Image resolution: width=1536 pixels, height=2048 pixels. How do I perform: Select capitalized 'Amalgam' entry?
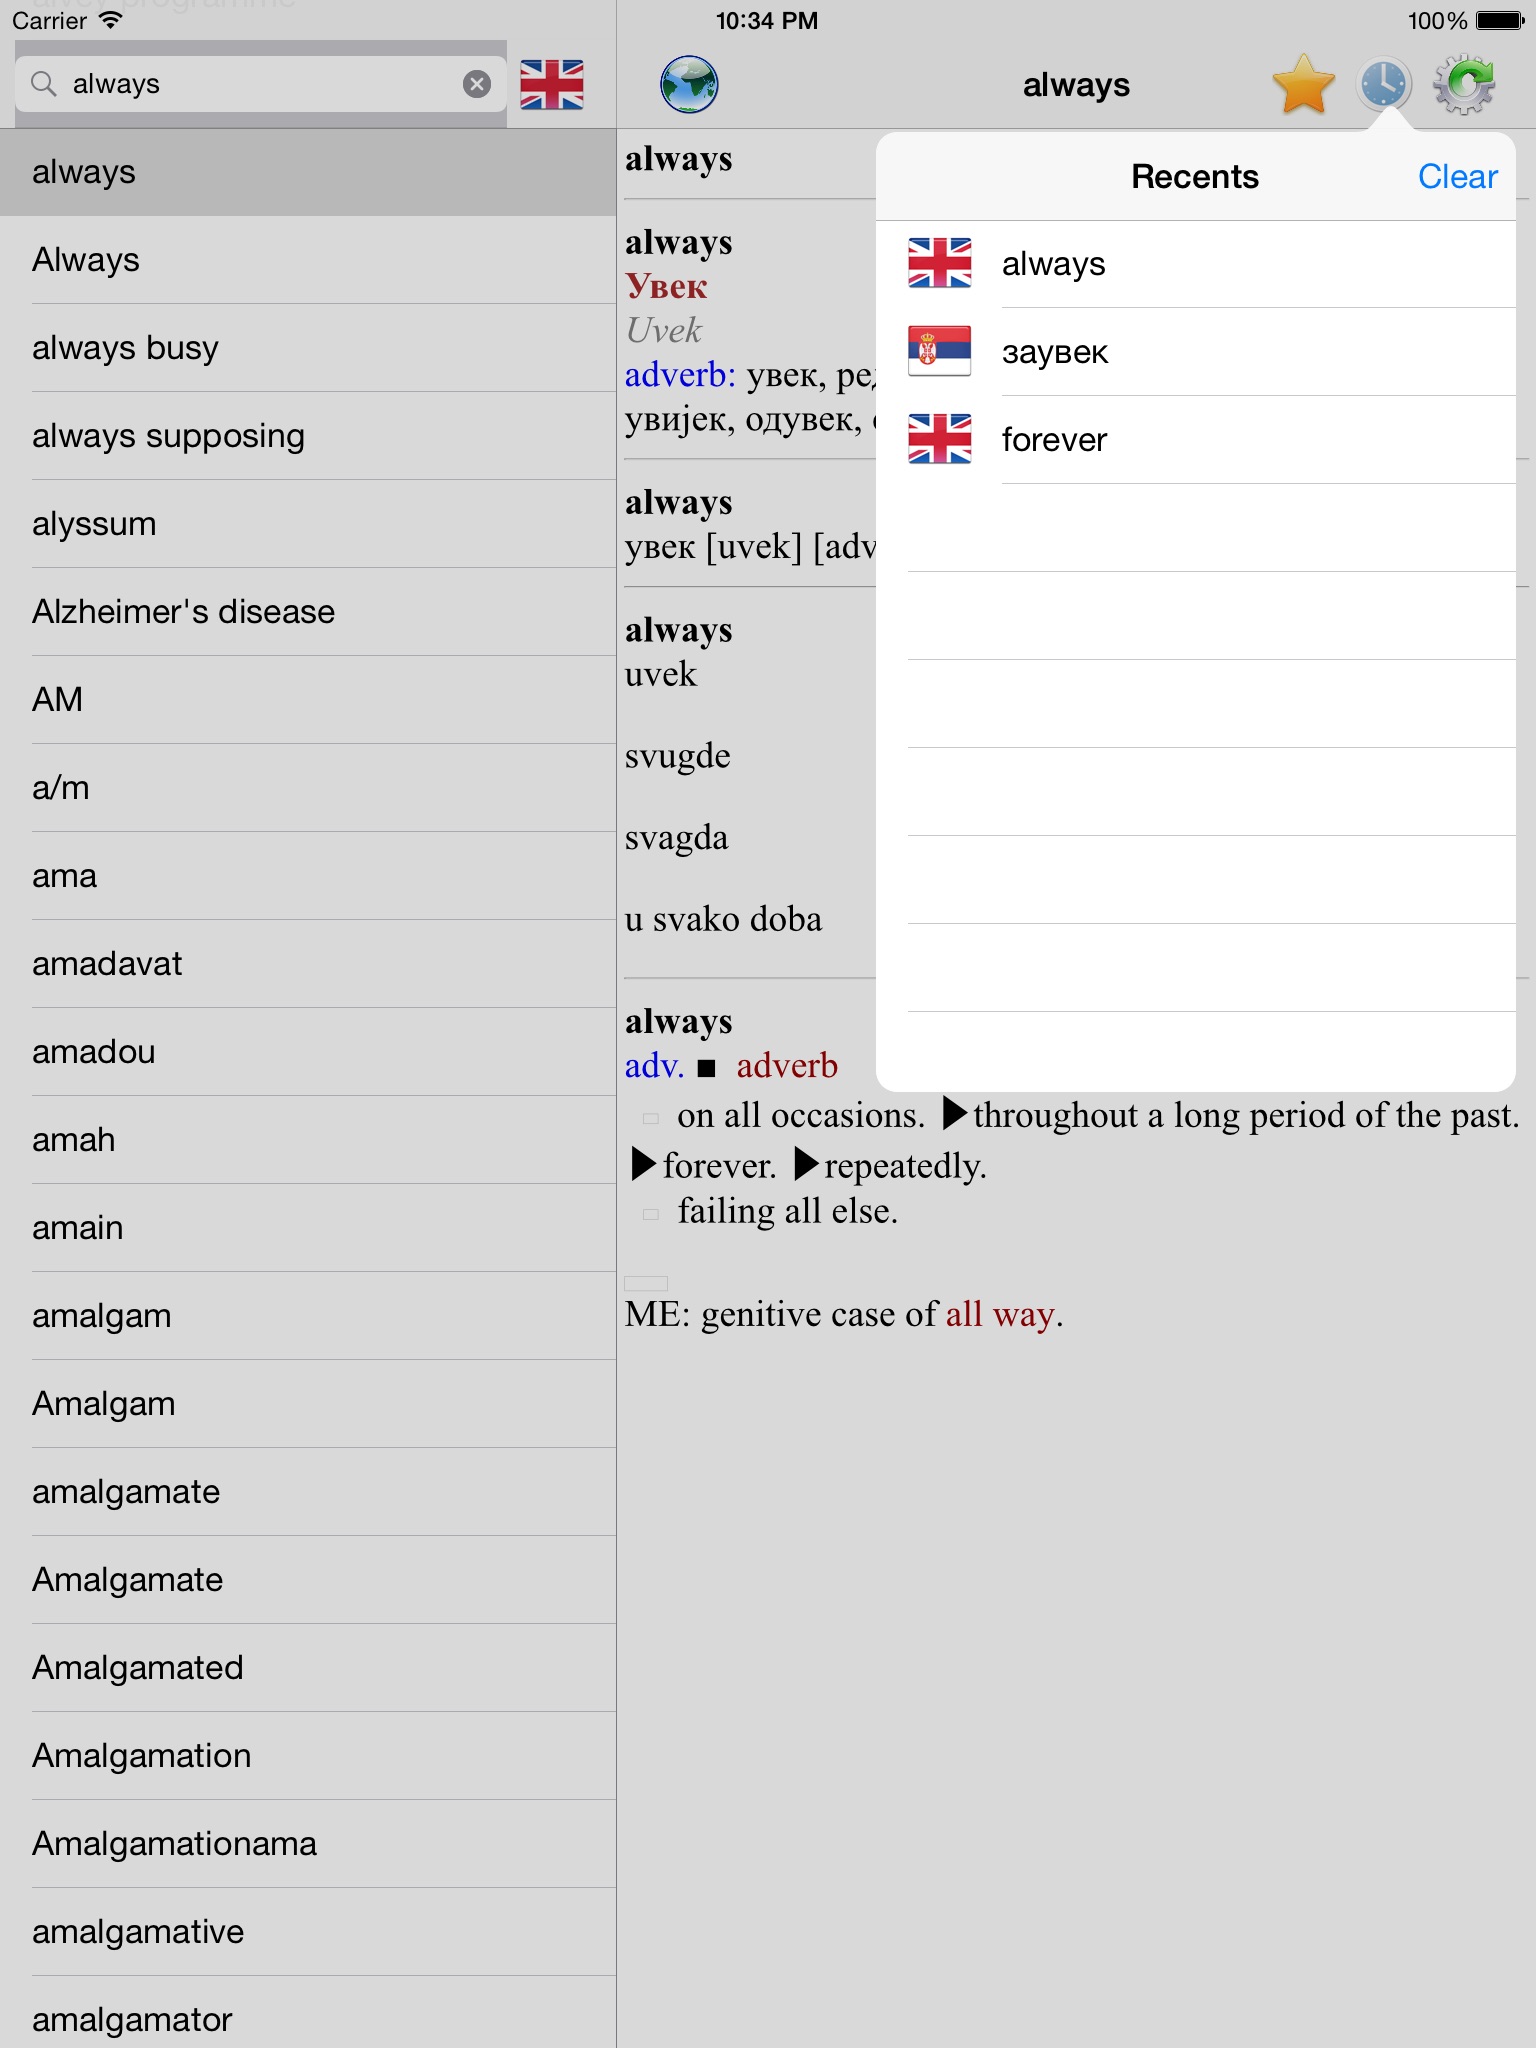click(x=308, y=1404)
